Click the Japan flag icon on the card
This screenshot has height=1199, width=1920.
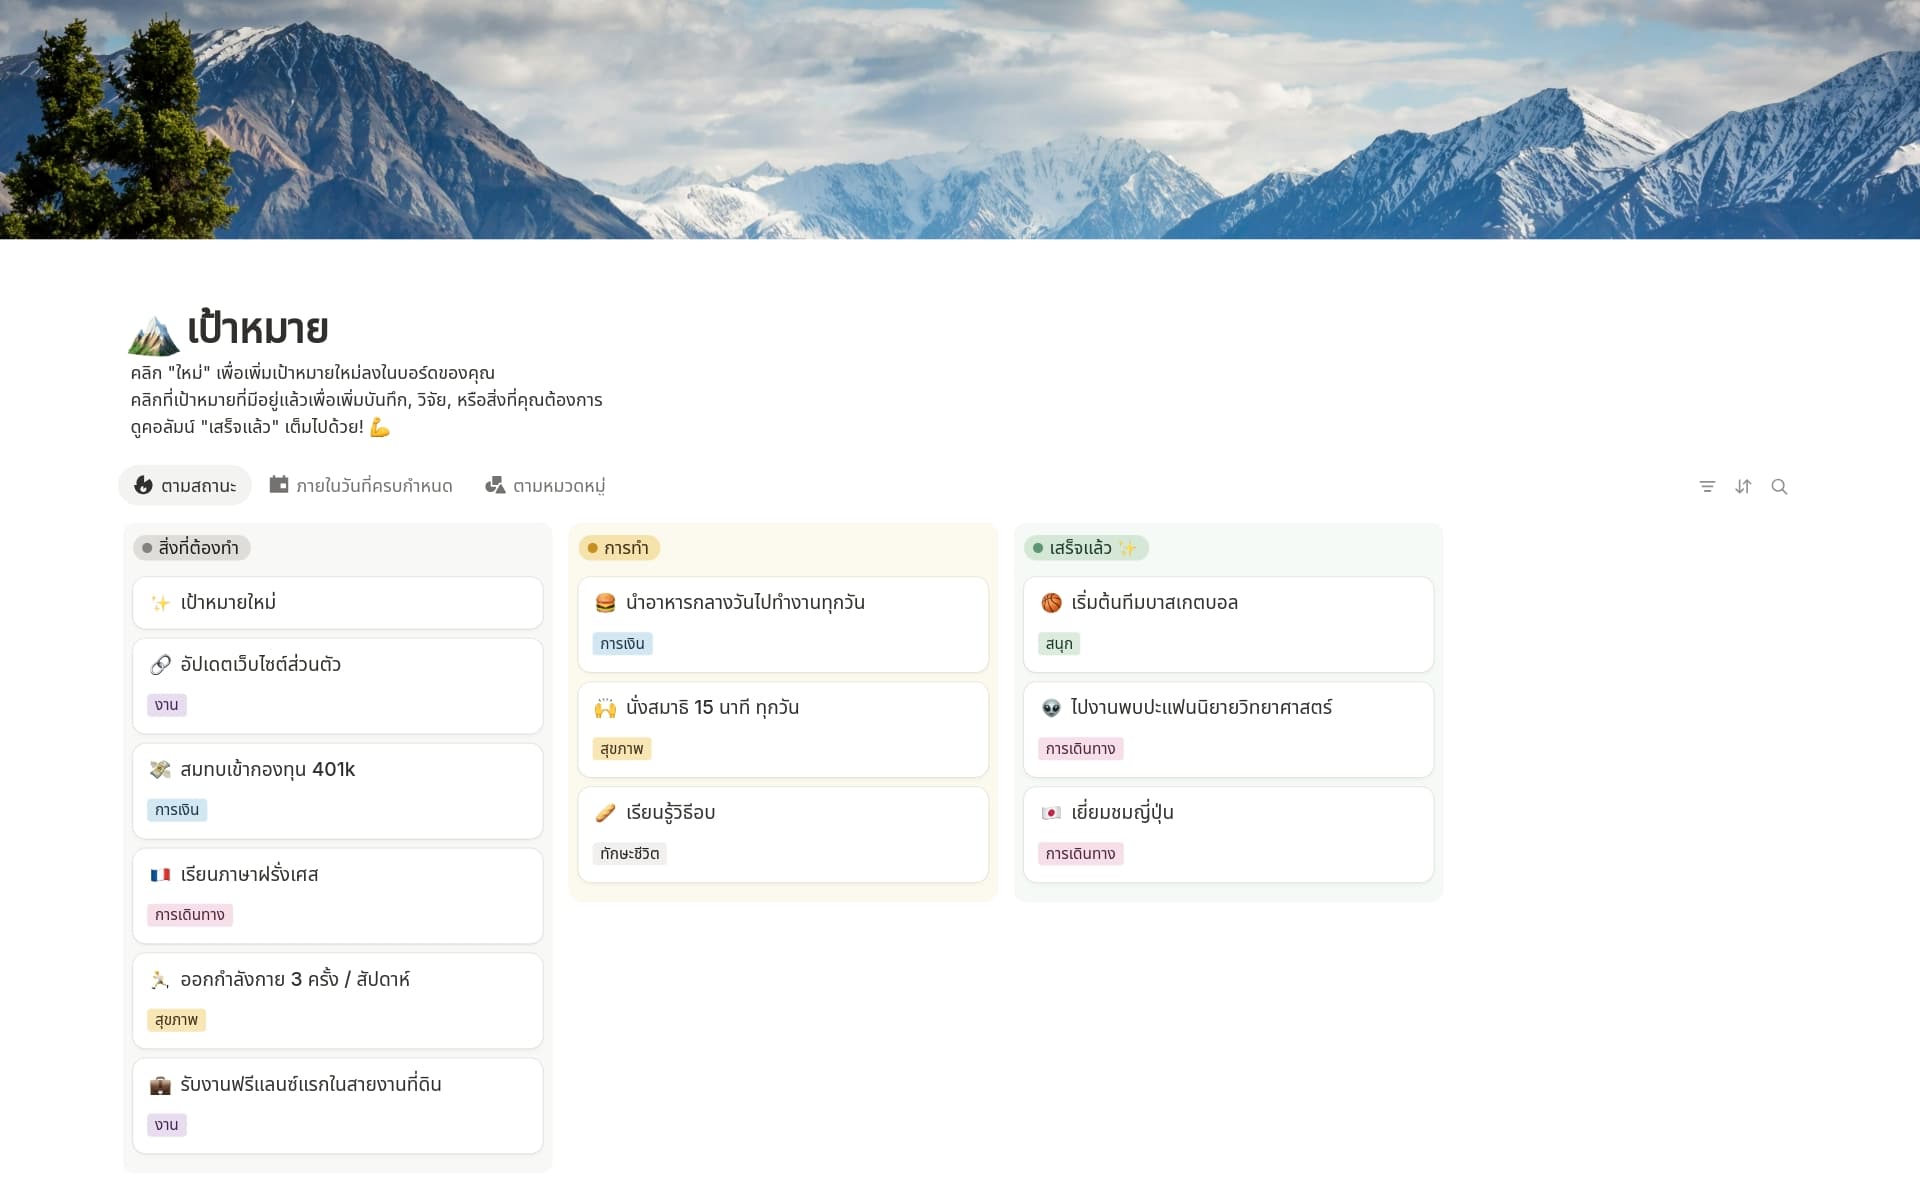point(1051,813)
